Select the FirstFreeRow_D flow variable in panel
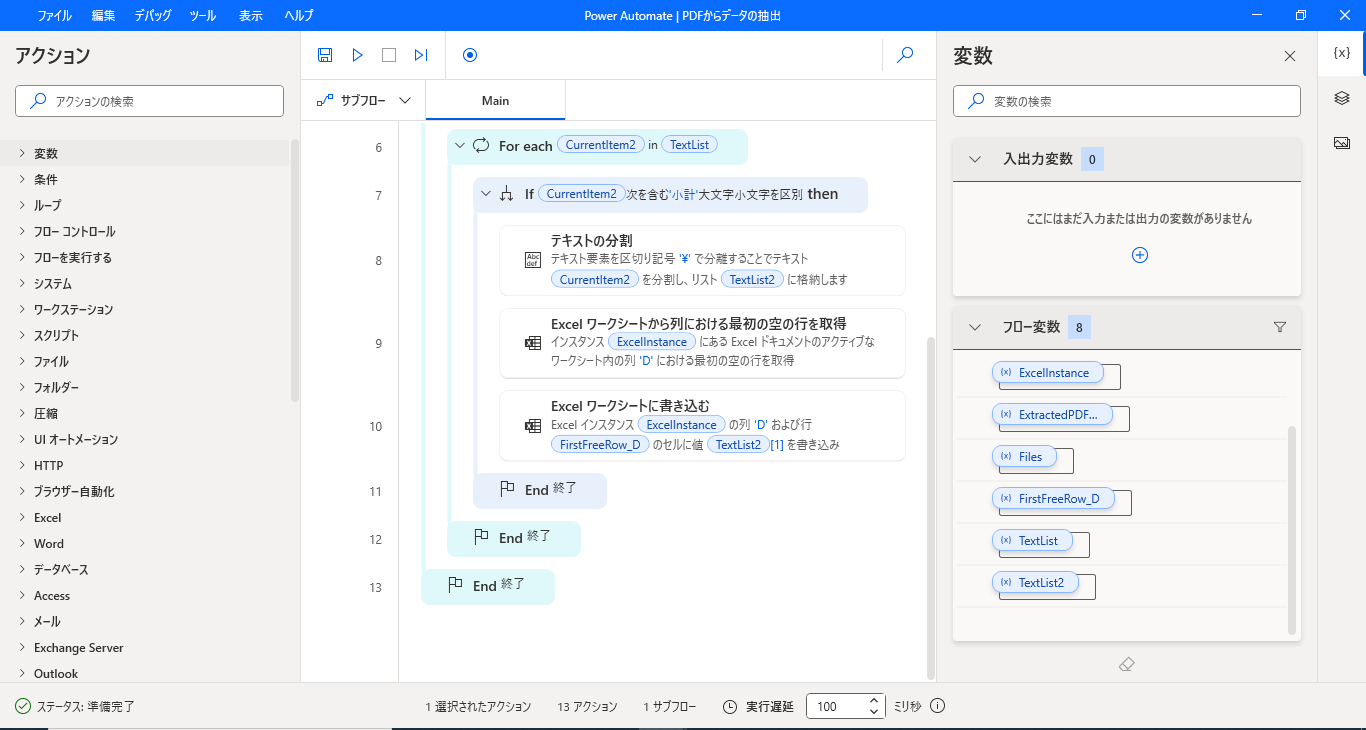 tap(1053, 498)
